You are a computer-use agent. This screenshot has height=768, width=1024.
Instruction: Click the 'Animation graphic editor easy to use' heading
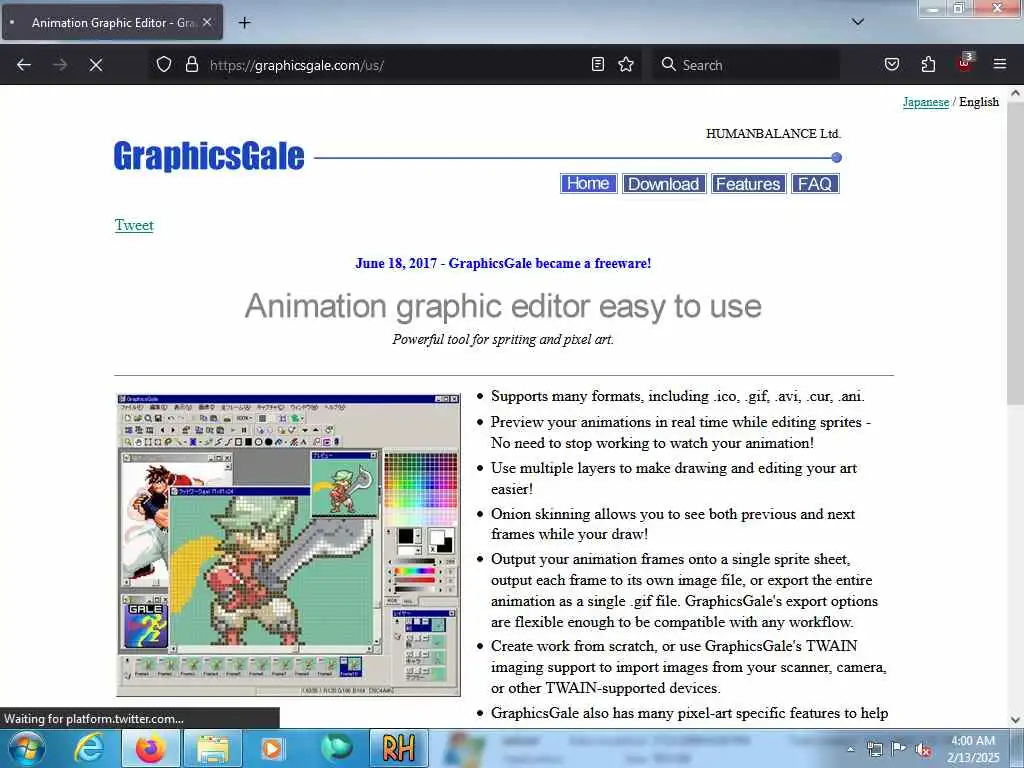503,306
